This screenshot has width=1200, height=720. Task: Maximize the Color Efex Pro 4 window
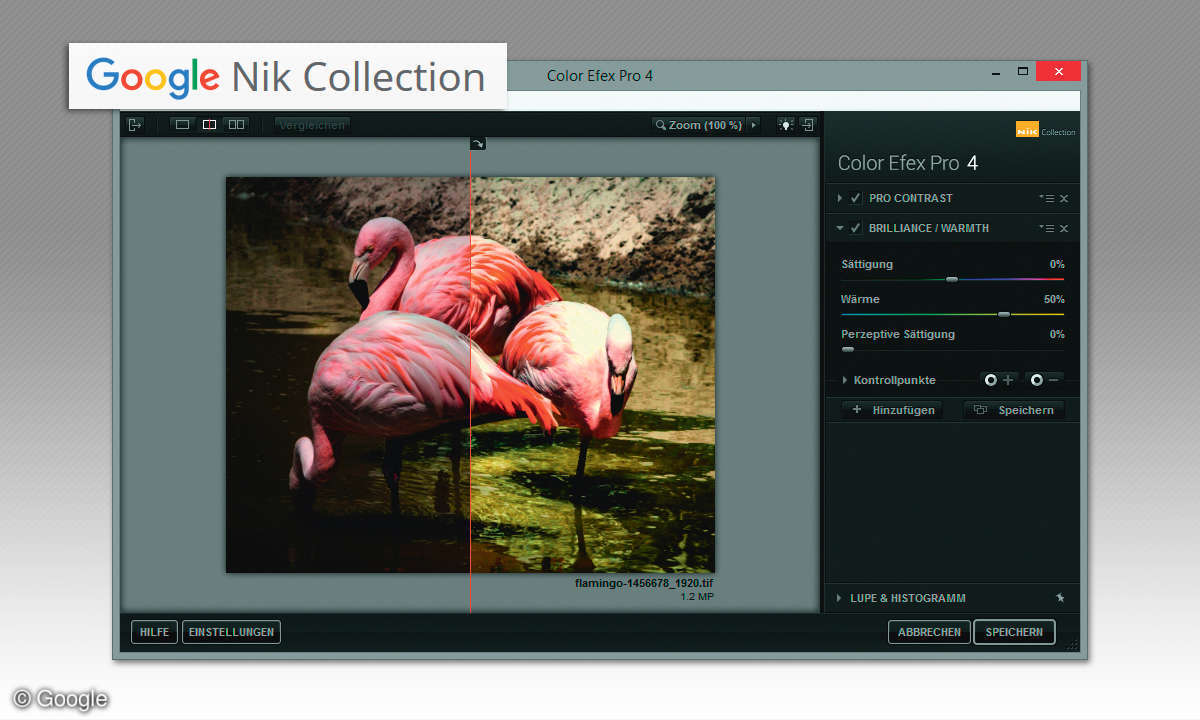(1023, 72)
